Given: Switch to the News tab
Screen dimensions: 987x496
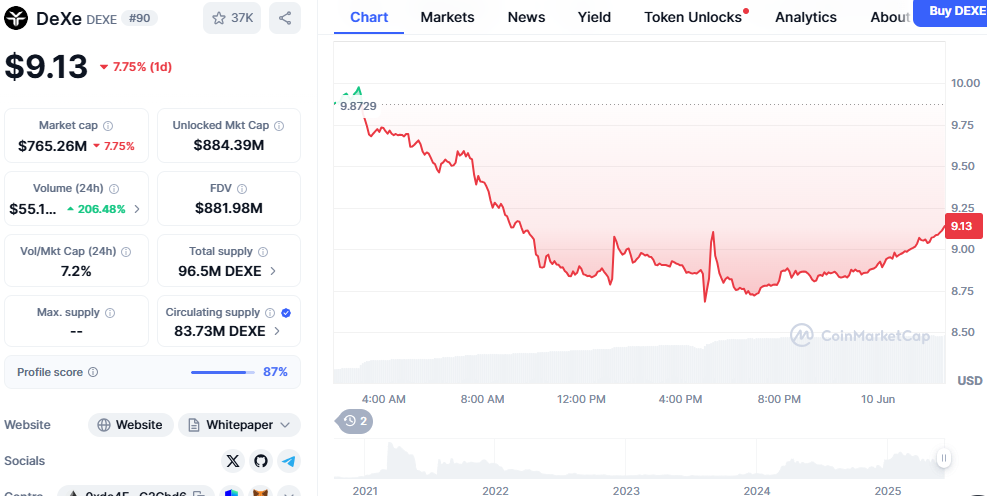Looking at the screenshot, I should tap(526, 18).
